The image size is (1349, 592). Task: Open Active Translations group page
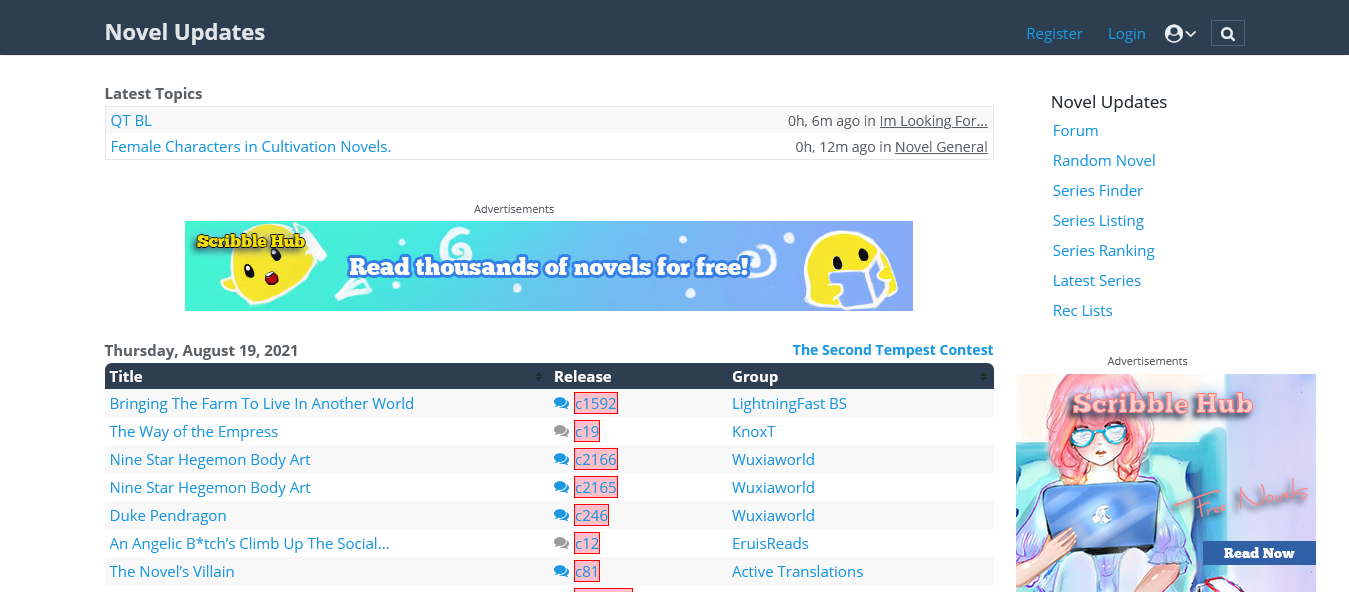(797, 572)
